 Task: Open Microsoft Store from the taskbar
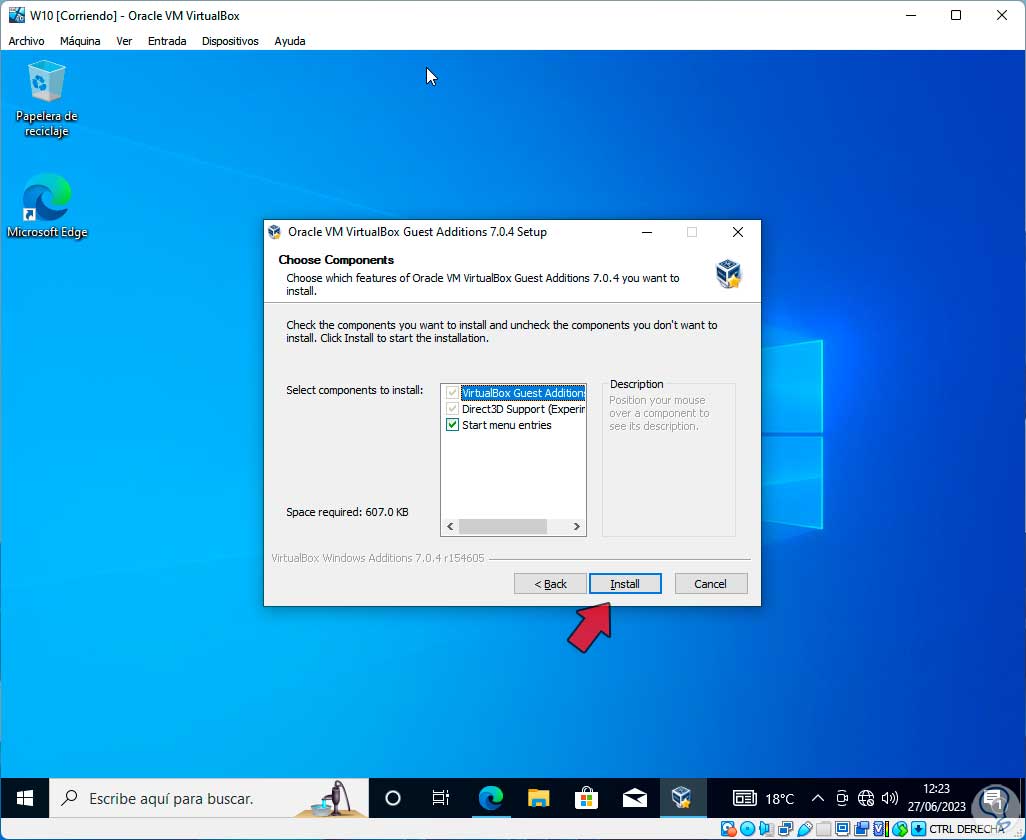click(x=586, y=798)
